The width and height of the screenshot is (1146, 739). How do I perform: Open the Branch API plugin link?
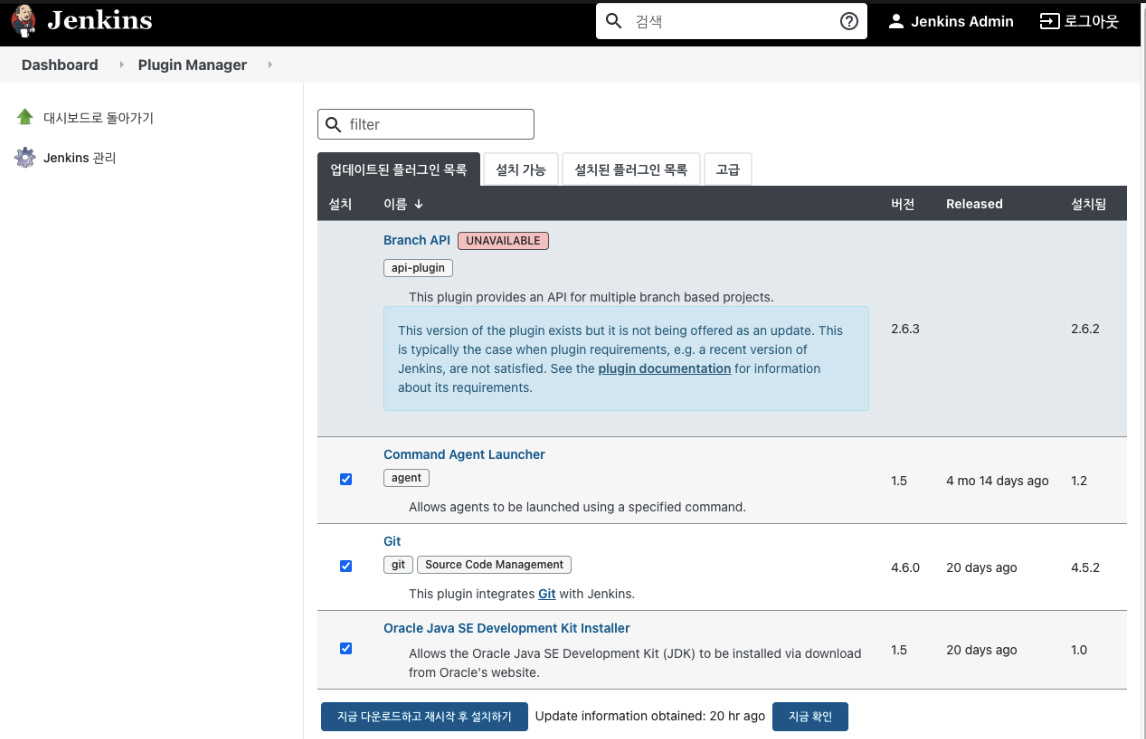(417, 240)
